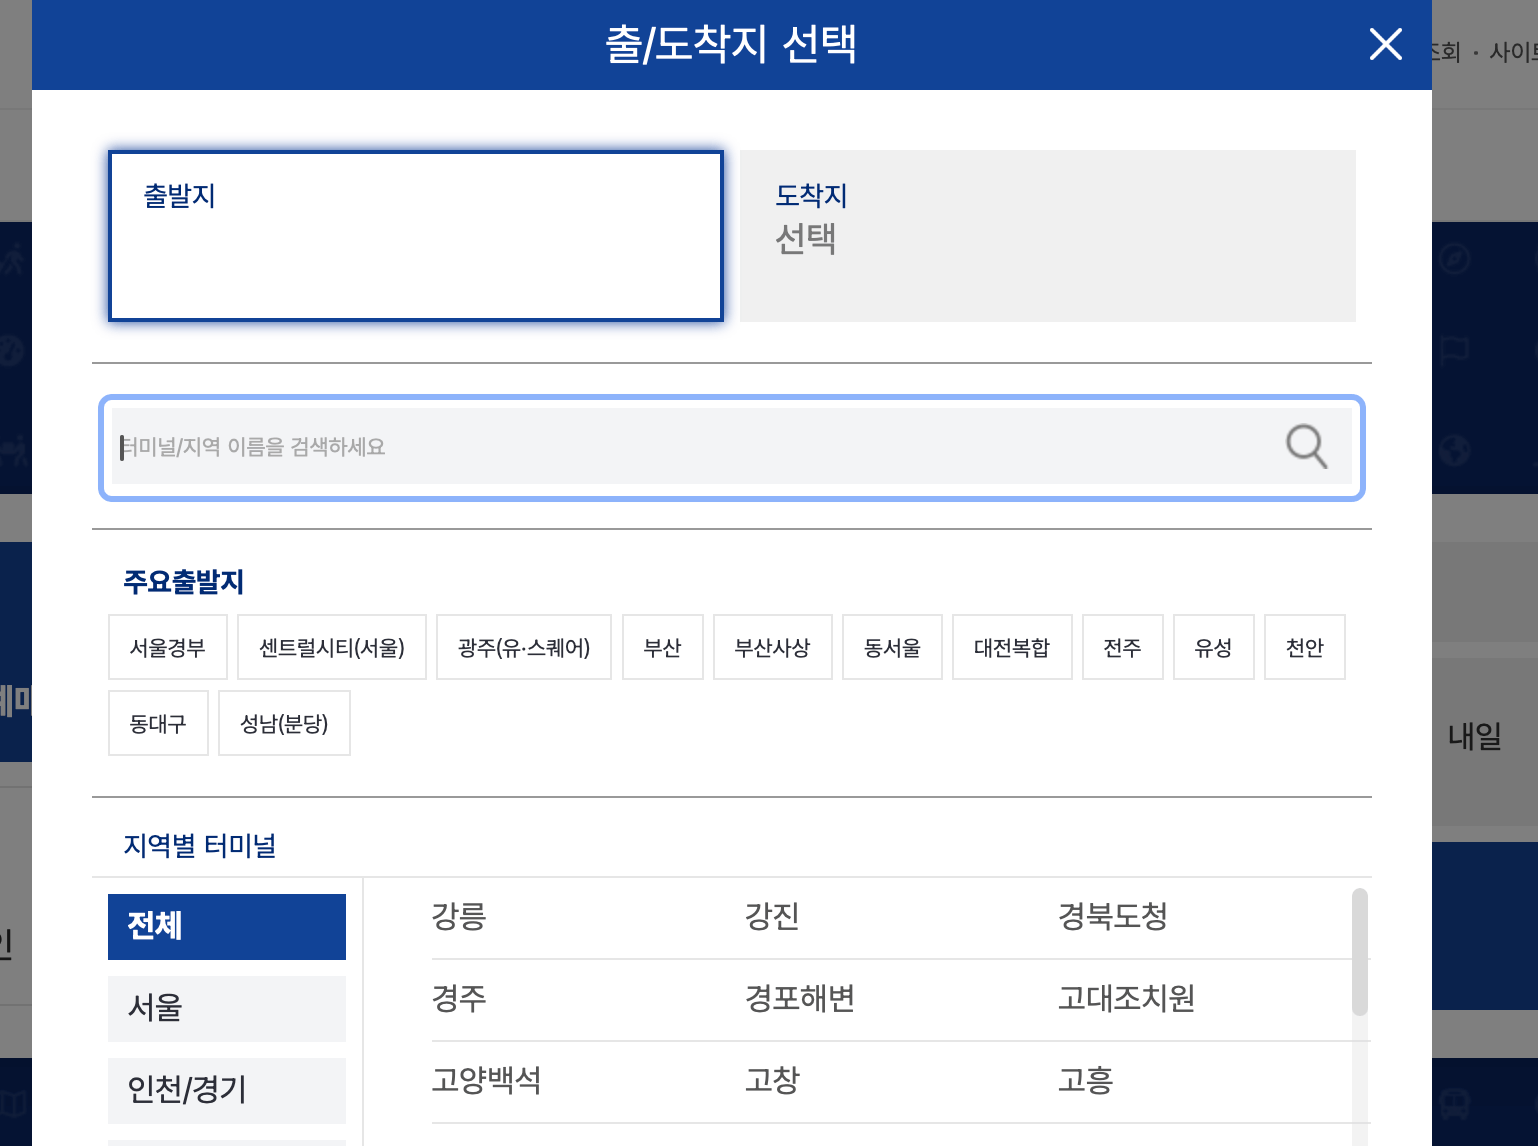The width and height of the screenshot is (1538, 1146).
Task: Select the 인천/경기 region filter
Action: (227, 1091)
